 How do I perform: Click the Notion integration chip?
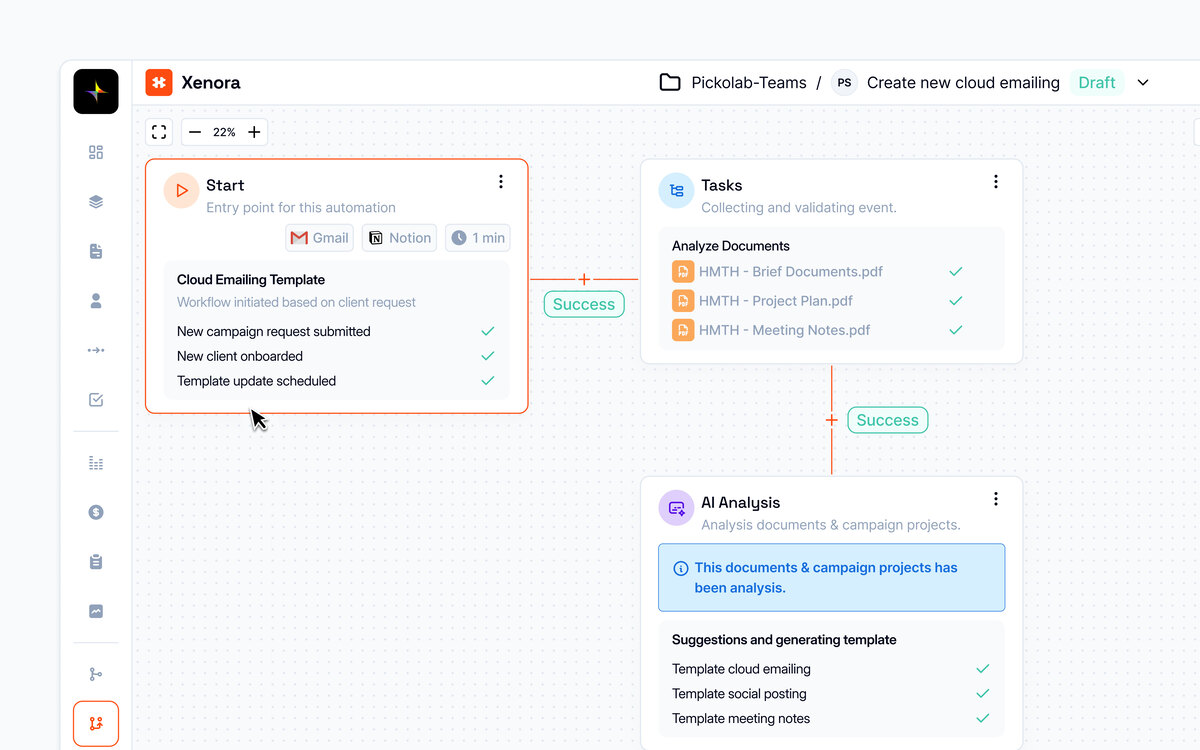coord(400,238)
